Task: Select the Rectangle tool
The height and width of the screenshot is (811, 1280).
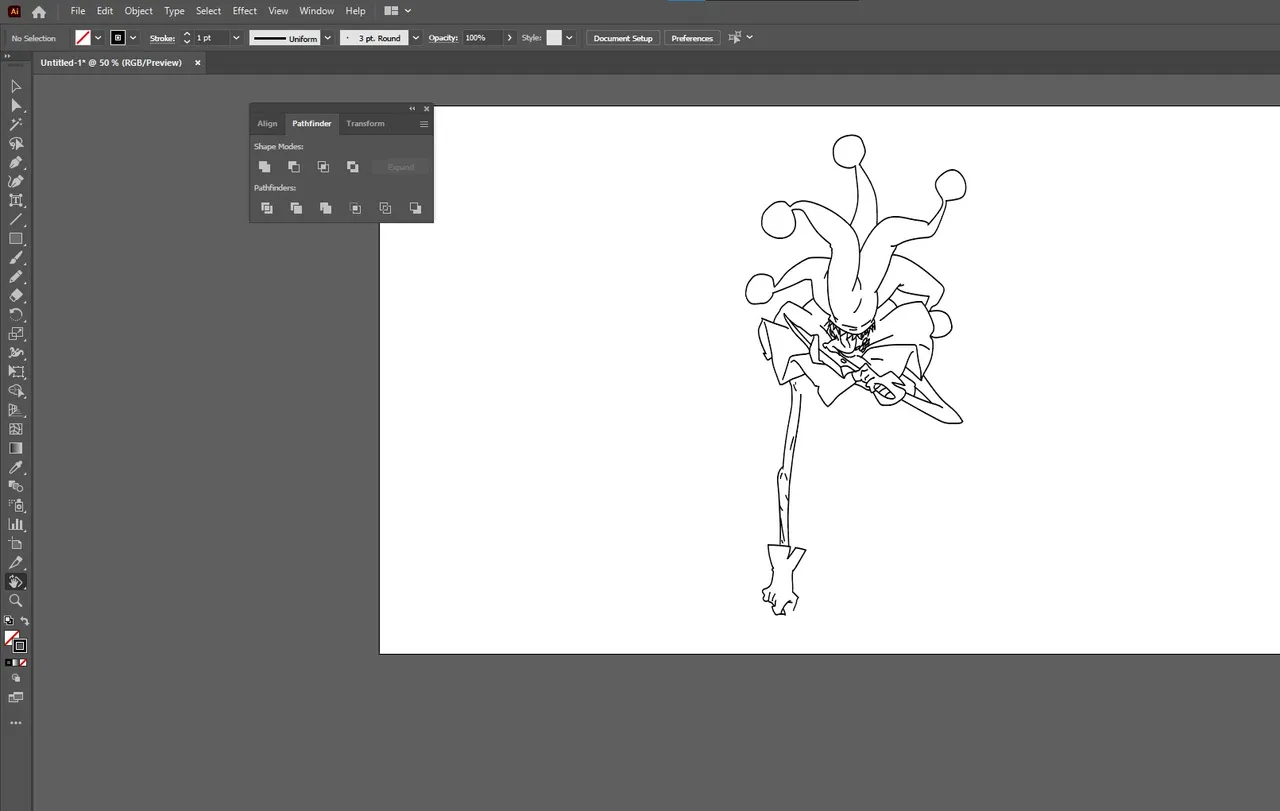Action: pos(16,239)
